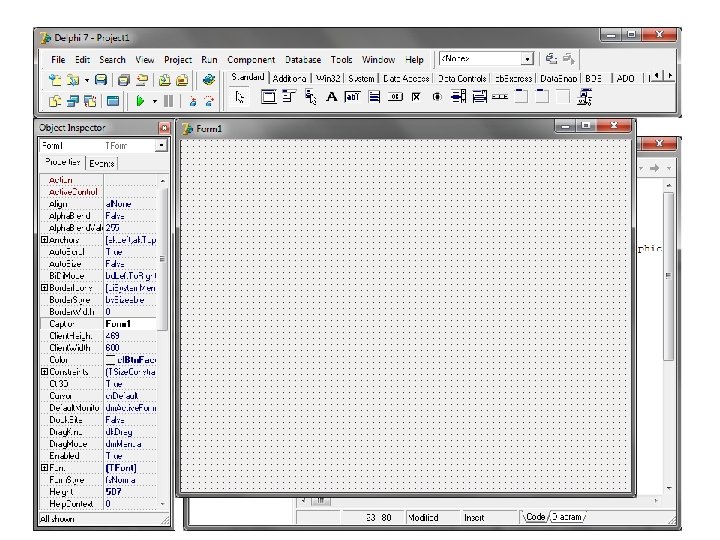The height and width of the screenshot is (540, 720).
Task: Open the Component menu
Action: coord(251,60)
